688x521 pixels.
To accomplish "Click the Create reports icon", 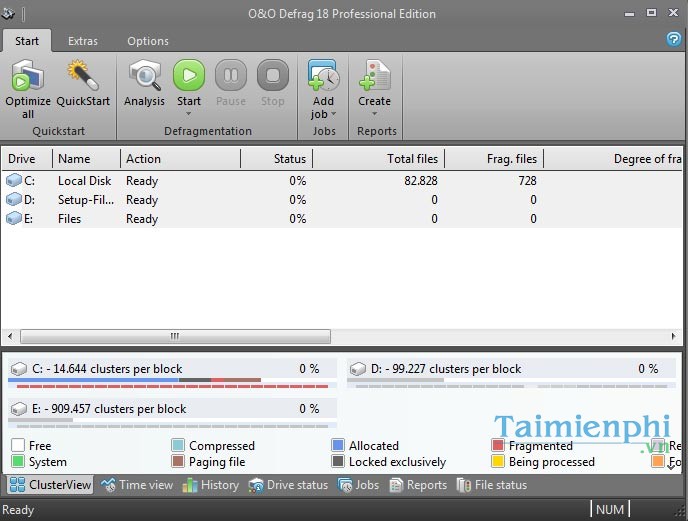I will coord(374,75).
